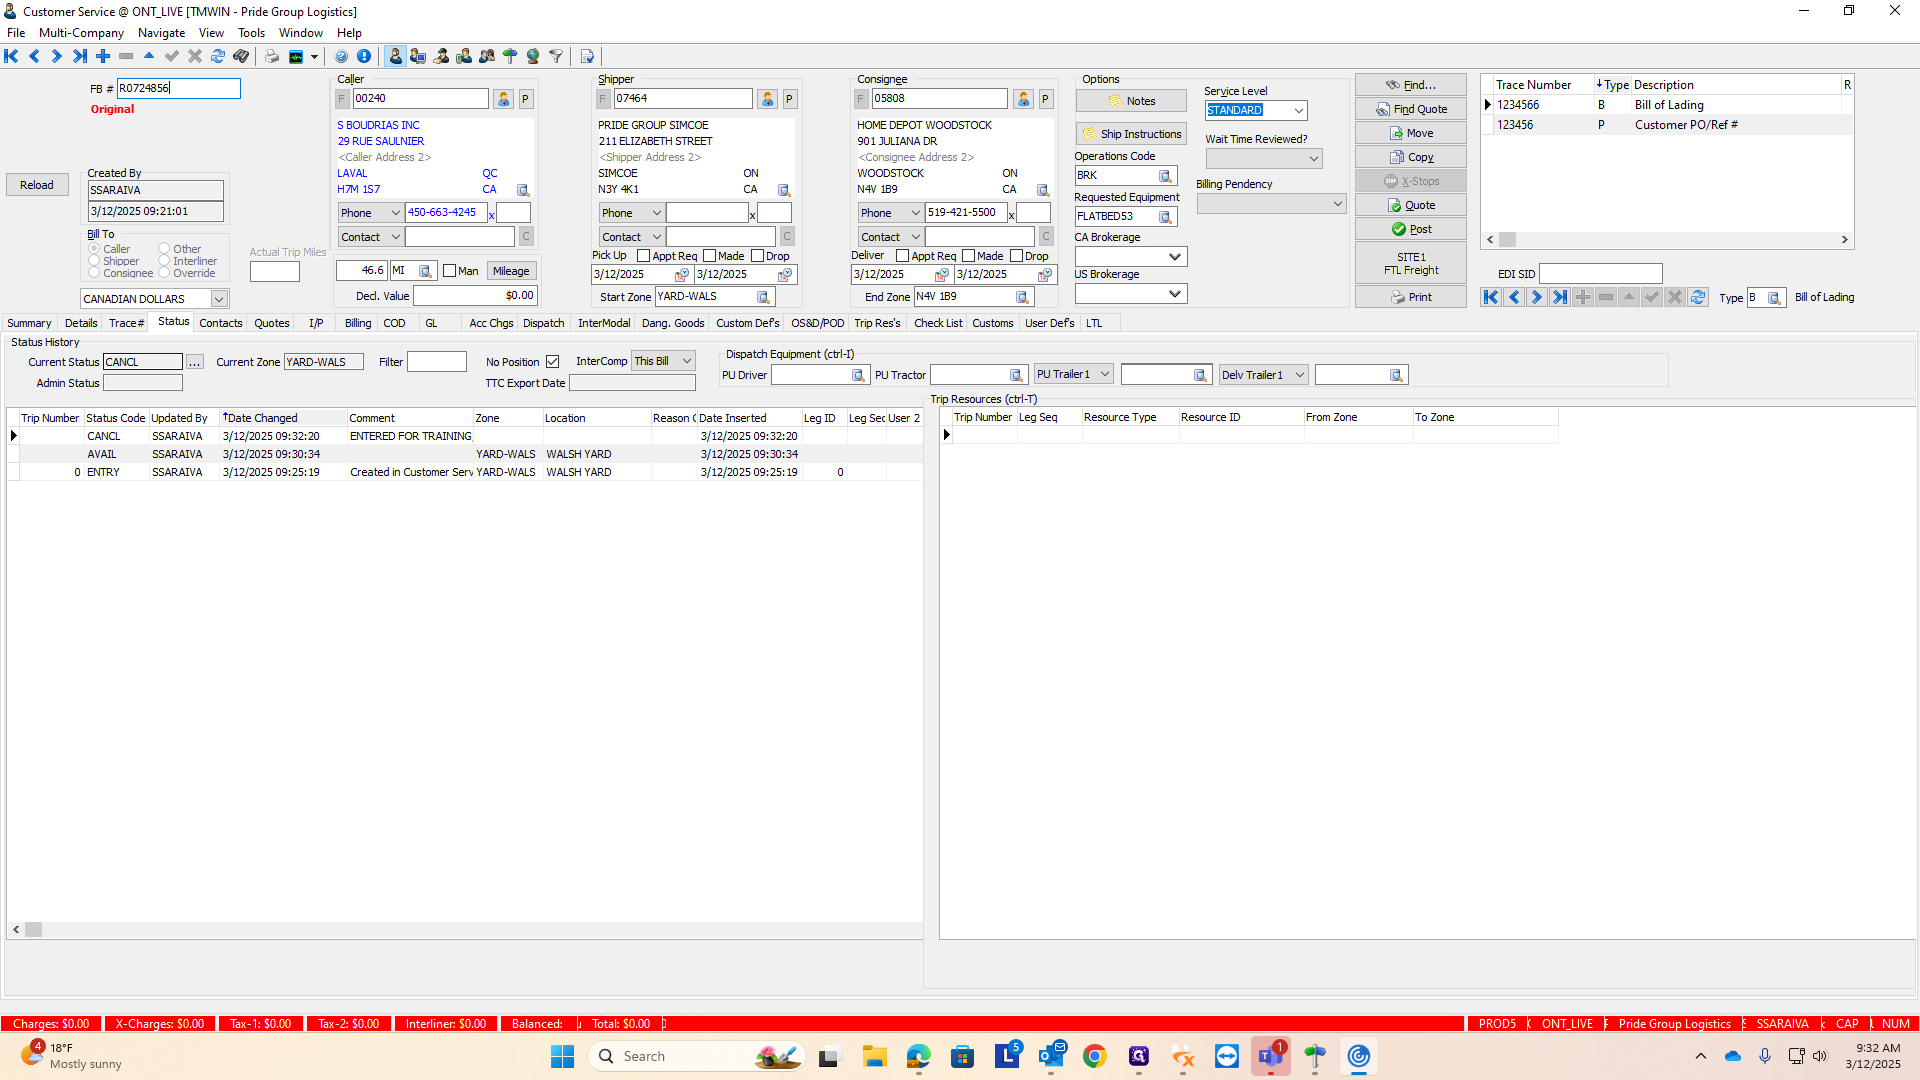Click the binoculars find icon in toolbar
Image resolution: width=1920 pixels, height=1080 pixels.
coord(241,56)
